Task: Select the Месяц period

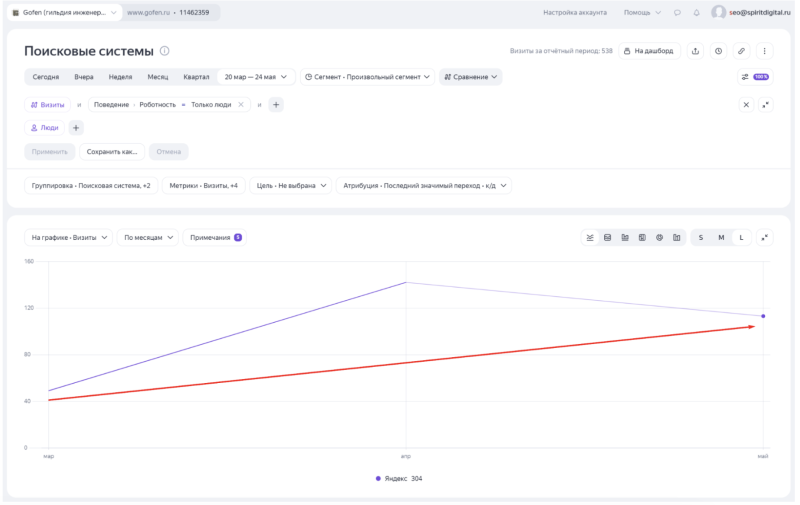Action: pyautogui.click(x=158, y=77)
